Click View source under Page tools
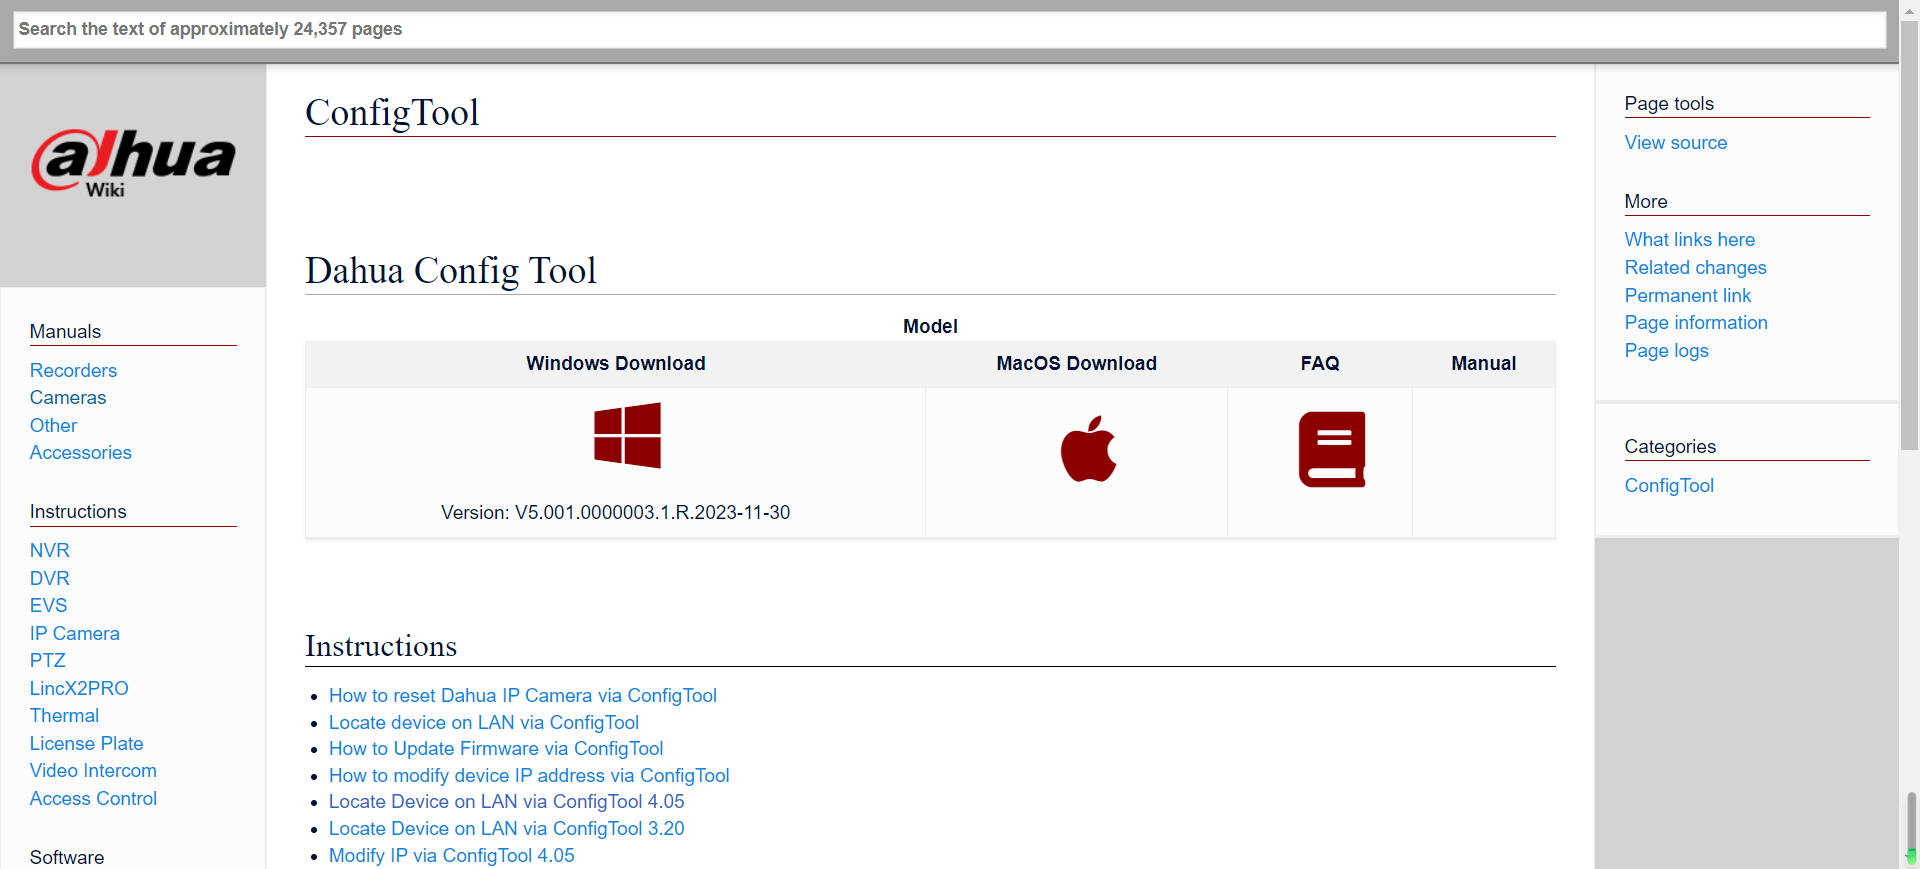This screenshot has height=869, width=1920. coord(1676,142)
